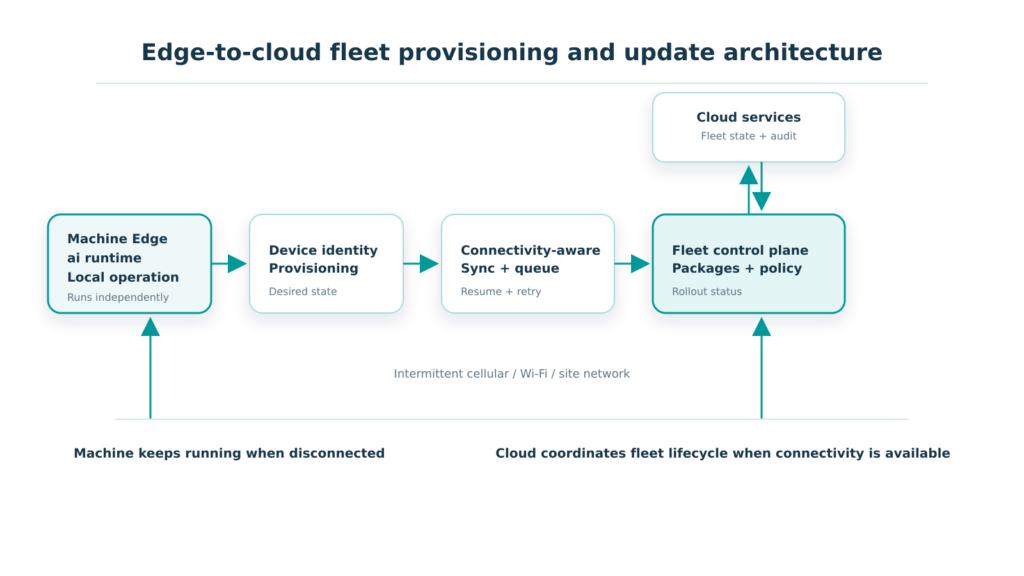1024x576 pixels.
Task: Click the 'Sync + queue' heading line
Action: coord(509,268)
